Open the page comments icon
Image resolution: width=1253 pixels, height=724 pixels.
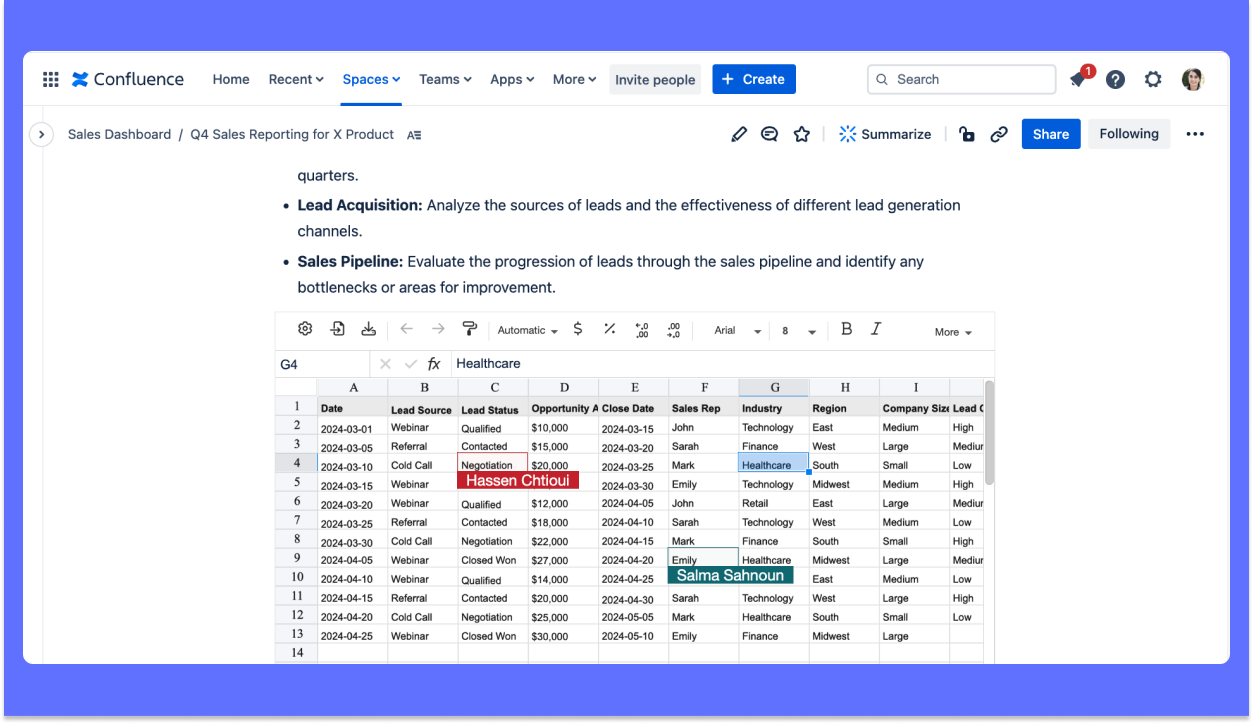(769, 134)
